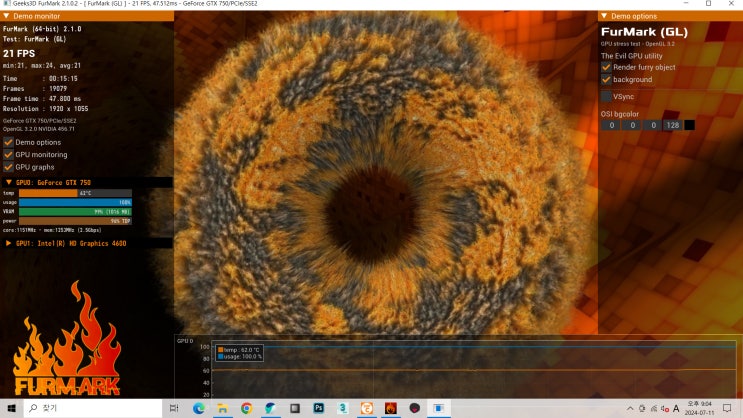Open the orange C taskbar app
743x418 pixels.
[x=366, y=408]
